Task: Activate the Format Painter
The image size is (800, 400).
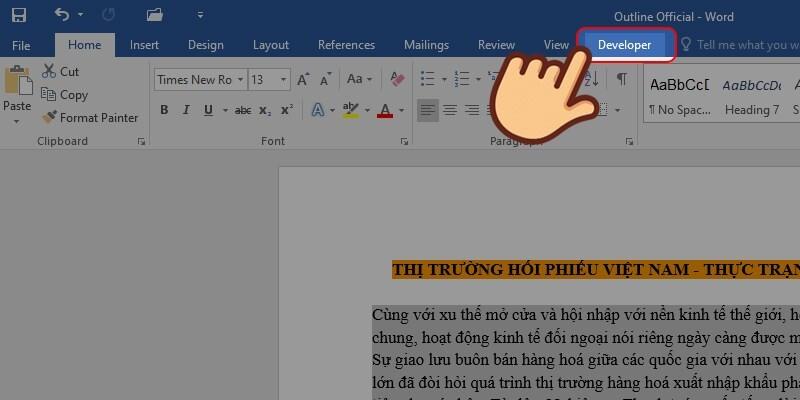Action: [x=90, y=118]
